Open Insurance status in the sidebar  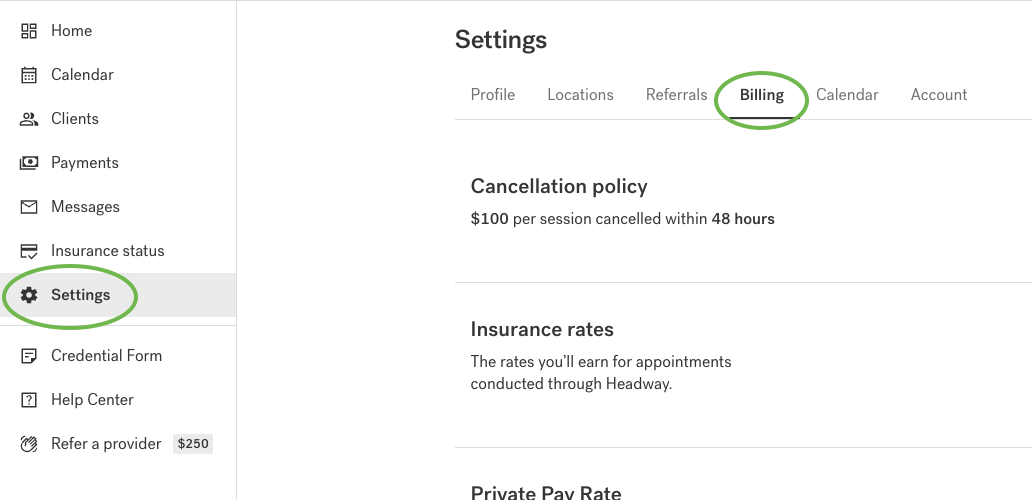(107, 251)
